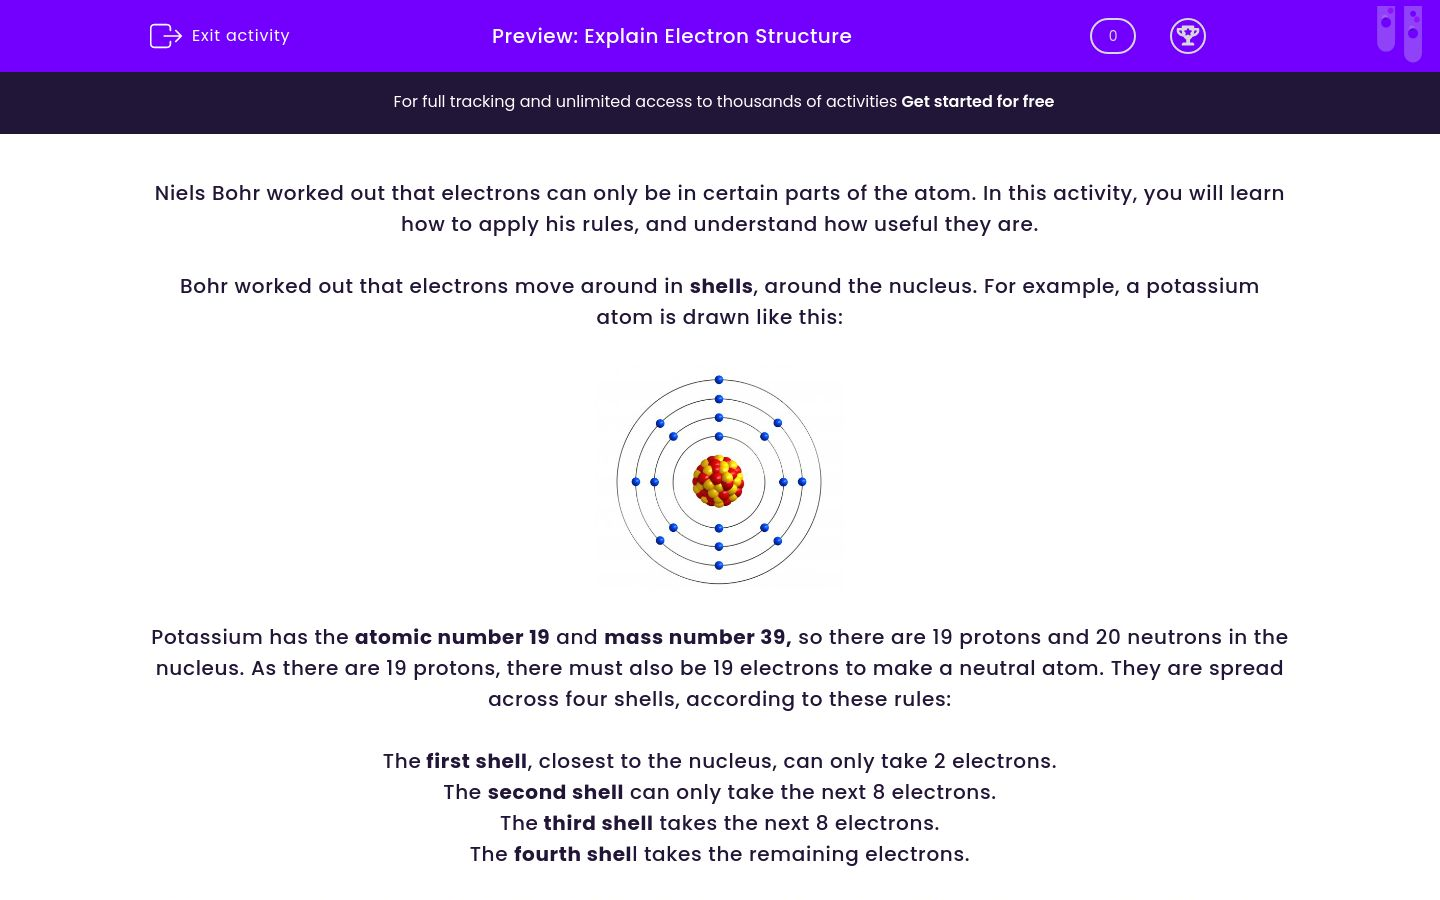Click the topmost electron on the fourth shell
This screenshot has width=1440, height=900.
tap(719, 380)
